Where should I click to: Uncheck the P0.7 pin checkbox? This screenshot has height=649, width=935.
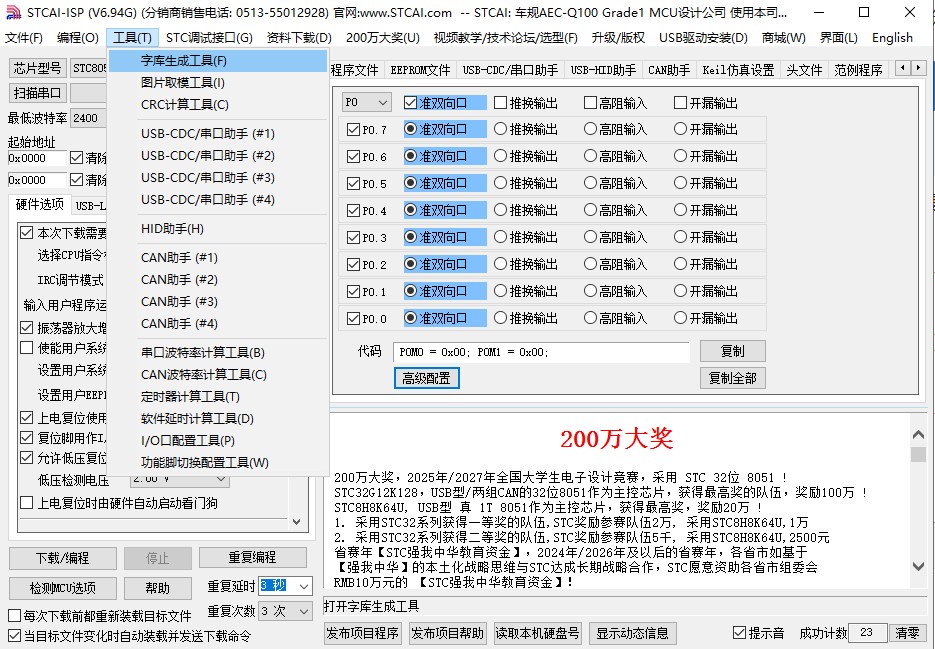[x=353, y=129]
